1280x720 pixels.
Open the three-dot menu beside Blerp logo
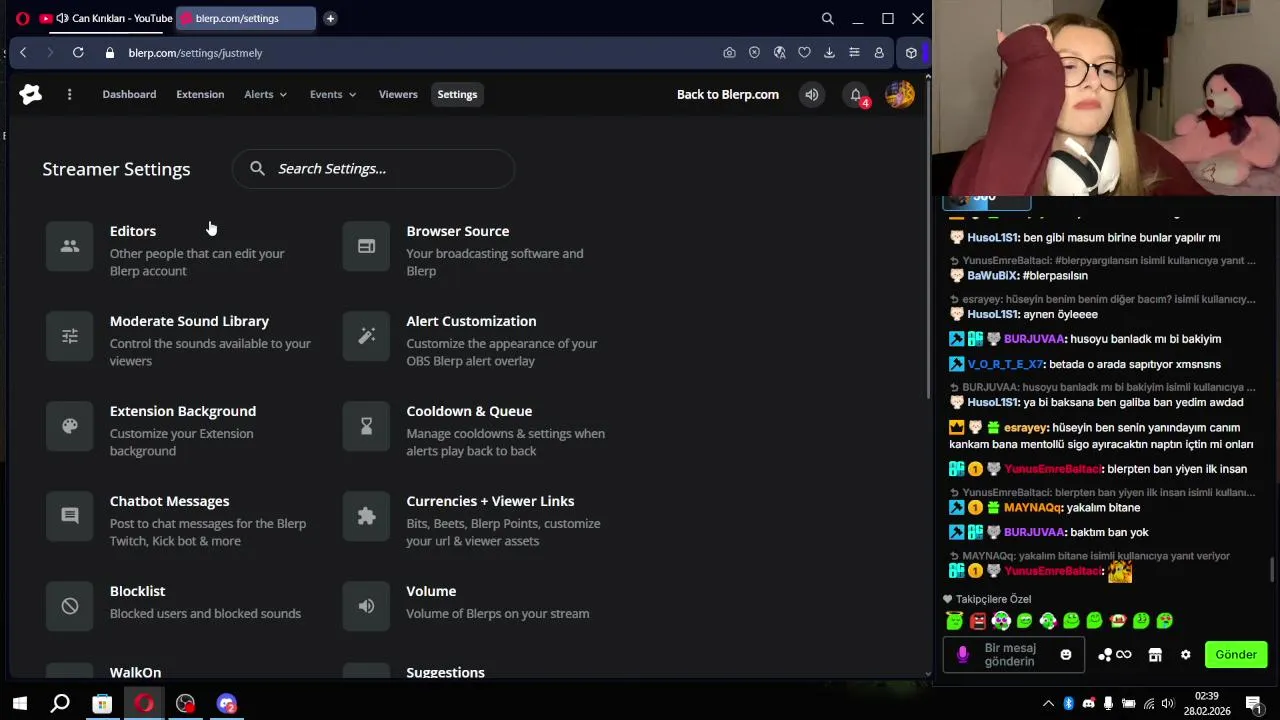[69, 94]
